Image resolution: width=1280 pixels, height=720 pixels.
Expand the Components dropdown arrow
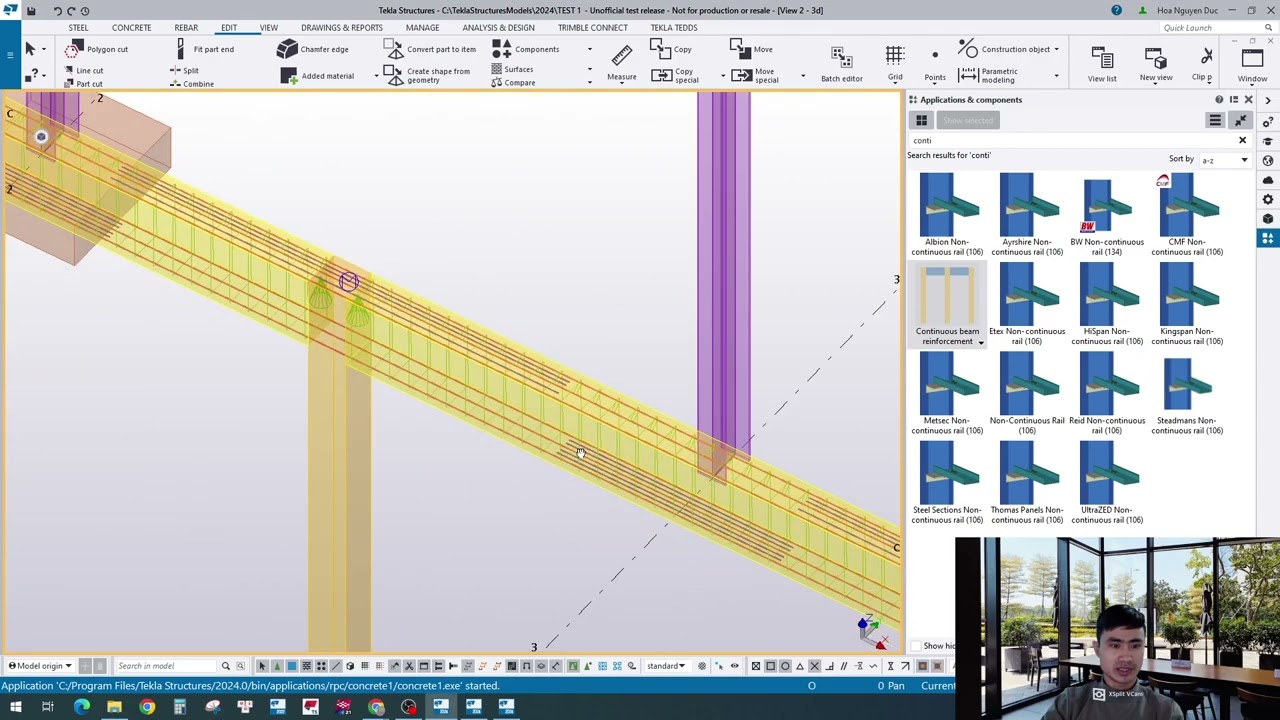(589, 49)
